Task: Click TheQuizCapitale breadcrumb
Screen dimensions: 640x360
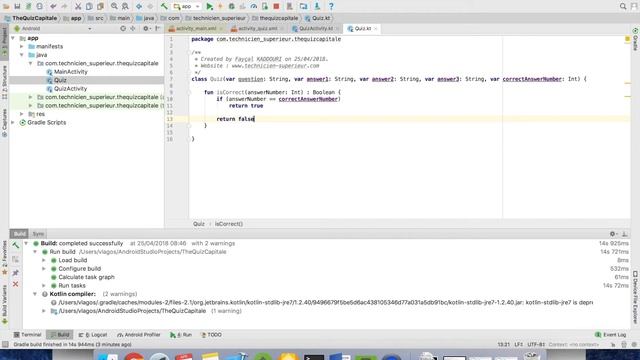Action: coord(31,18)
